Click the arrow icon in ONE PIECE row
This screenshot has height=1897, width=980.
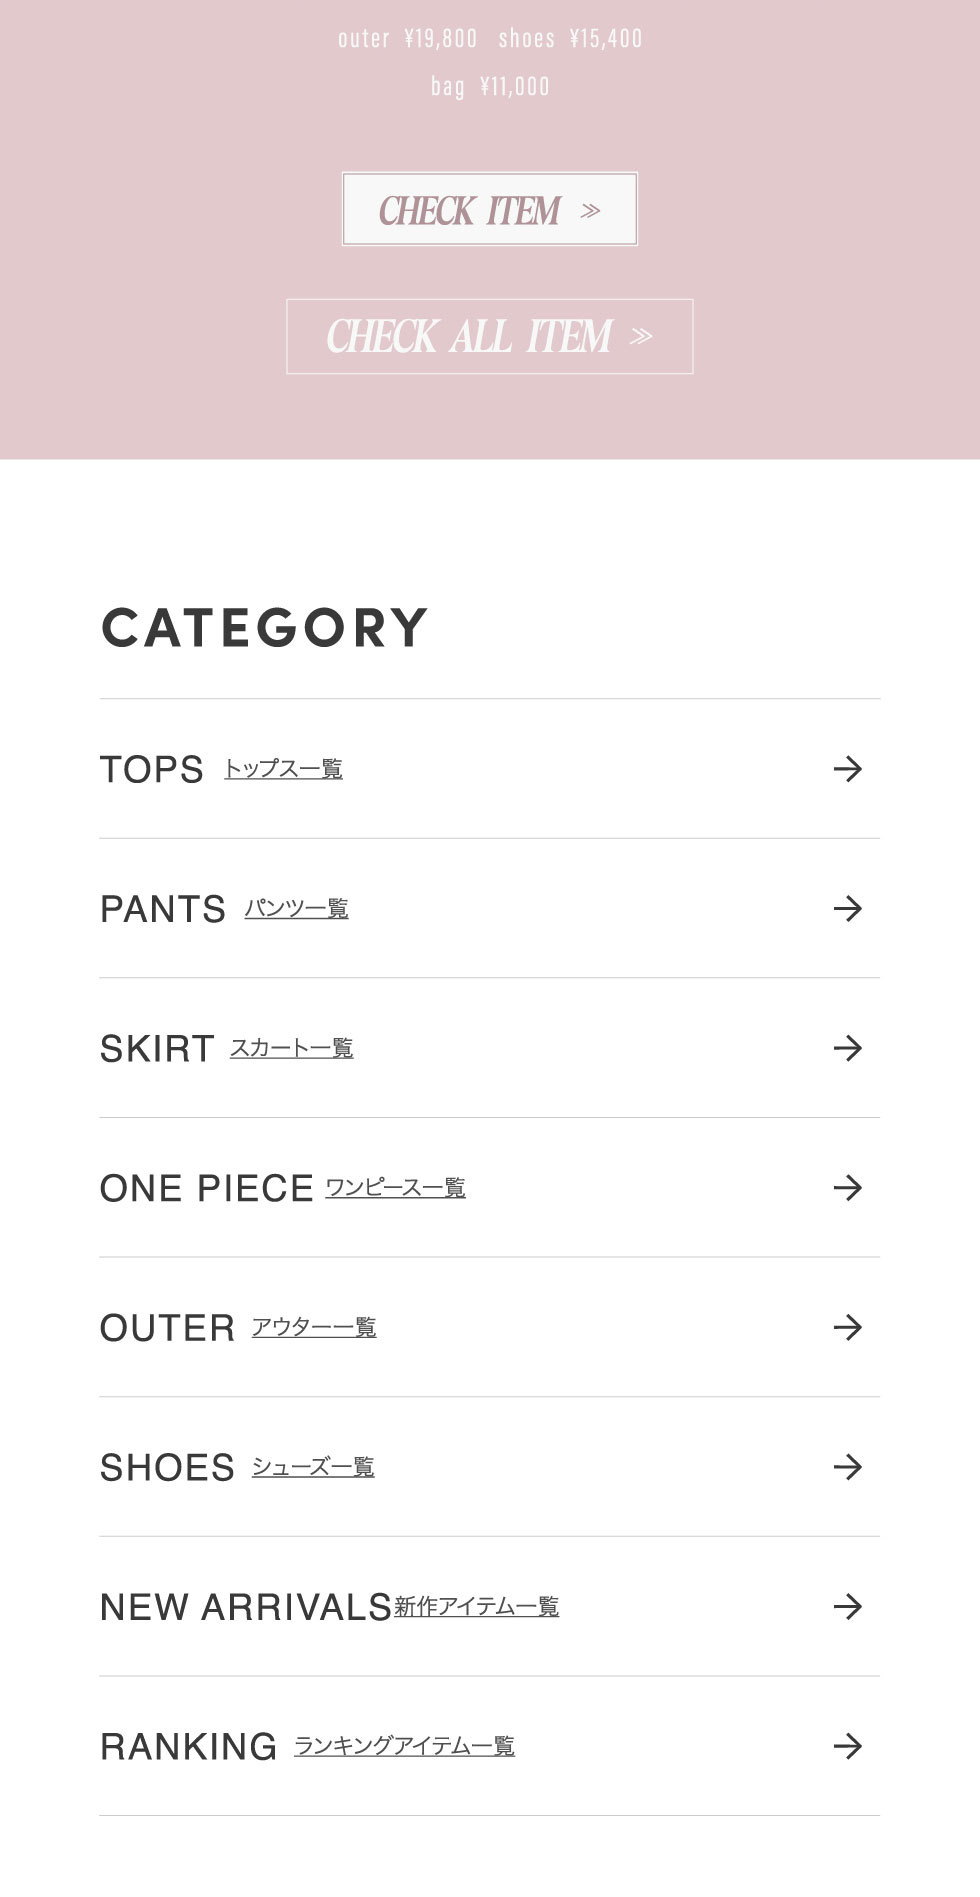[847, 1188]
